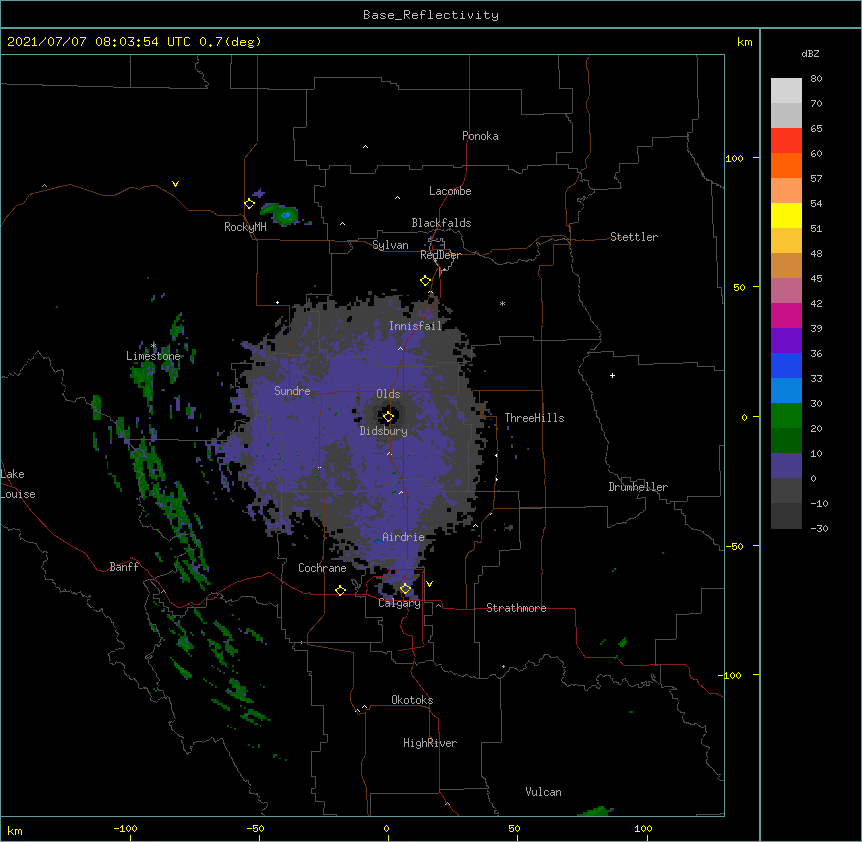Pick the red 60-65 dBZ legend swatch

click(786, 141)
